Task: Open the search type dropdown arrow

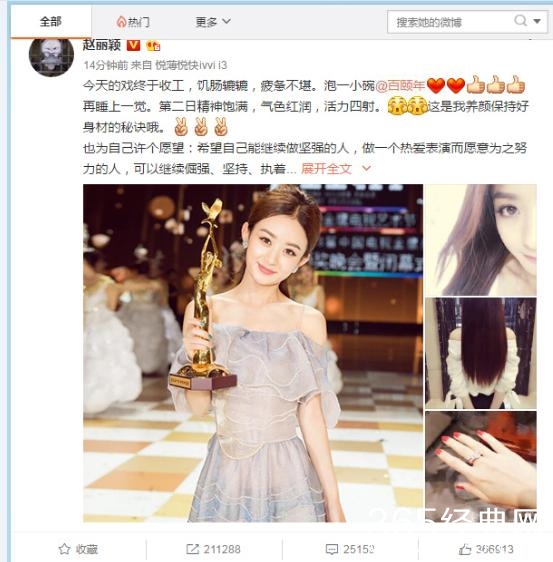Action: click(x=537, y=21)
